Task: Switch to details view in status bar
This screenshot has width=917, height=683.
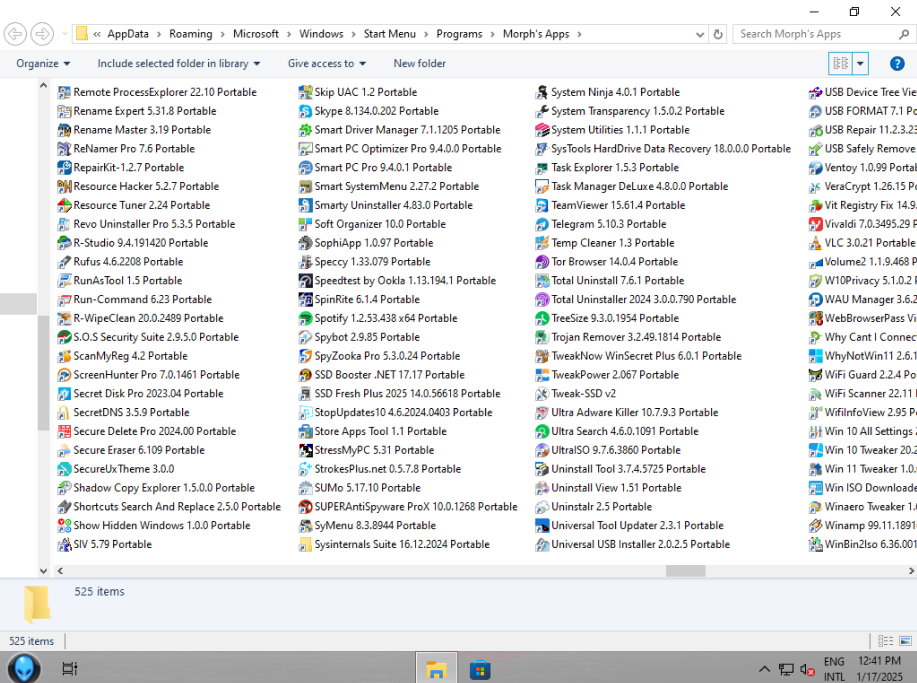Action: point(885,641)
